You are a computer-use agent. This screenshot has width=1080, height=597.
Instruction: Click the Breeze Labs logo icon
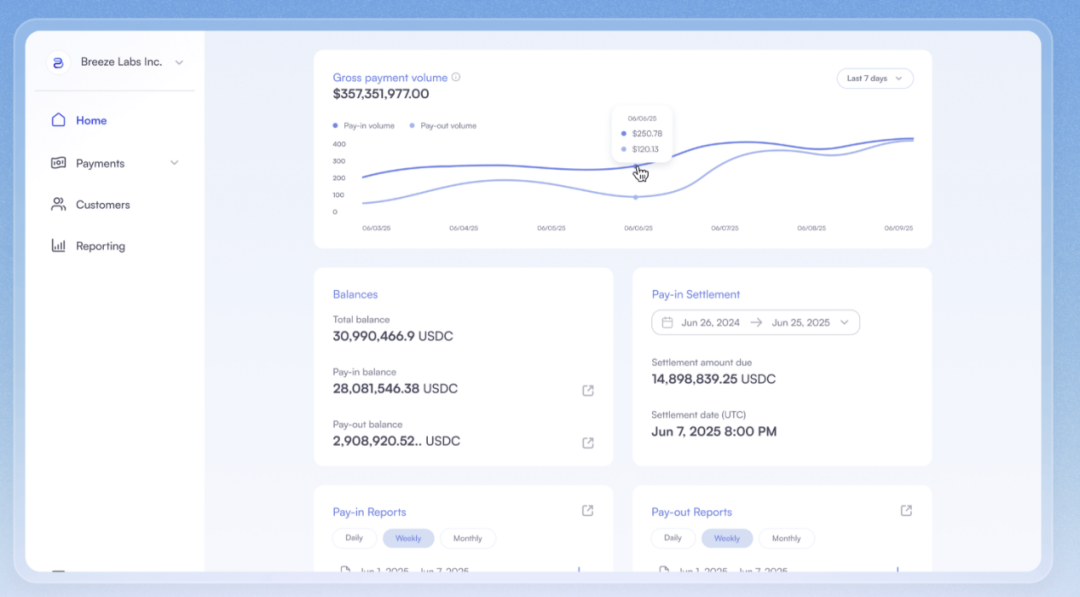[x=59, y=63]
